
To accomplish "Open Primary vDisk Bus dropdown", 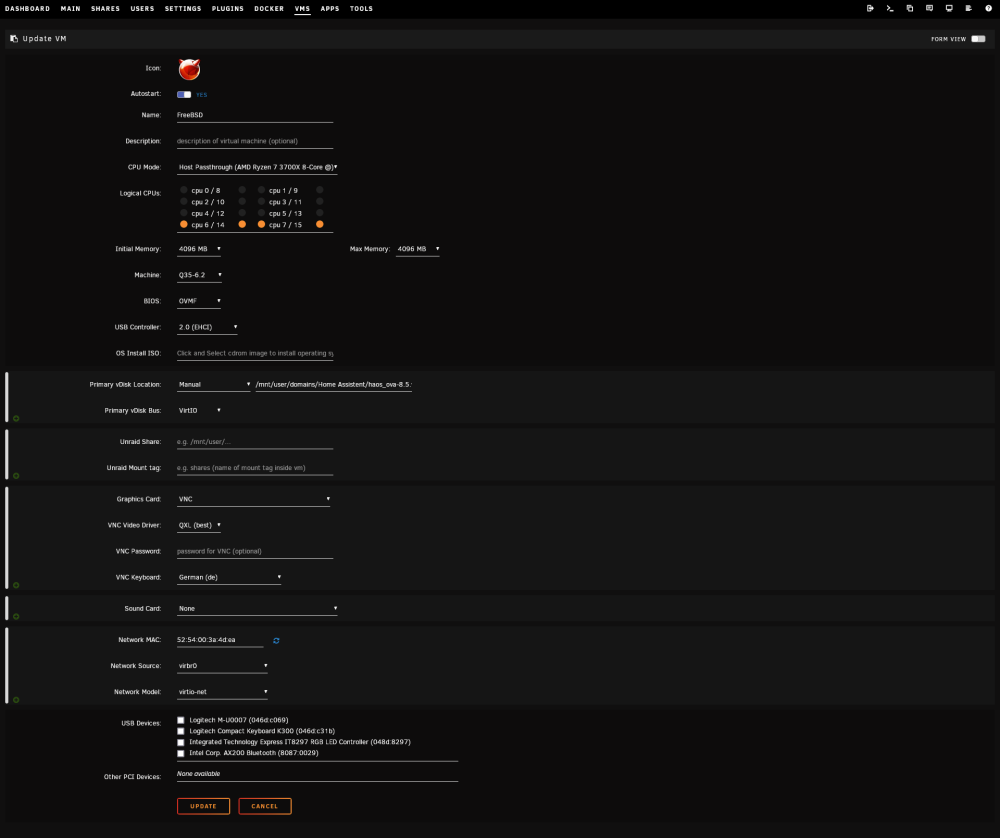I will coord(199,411).
